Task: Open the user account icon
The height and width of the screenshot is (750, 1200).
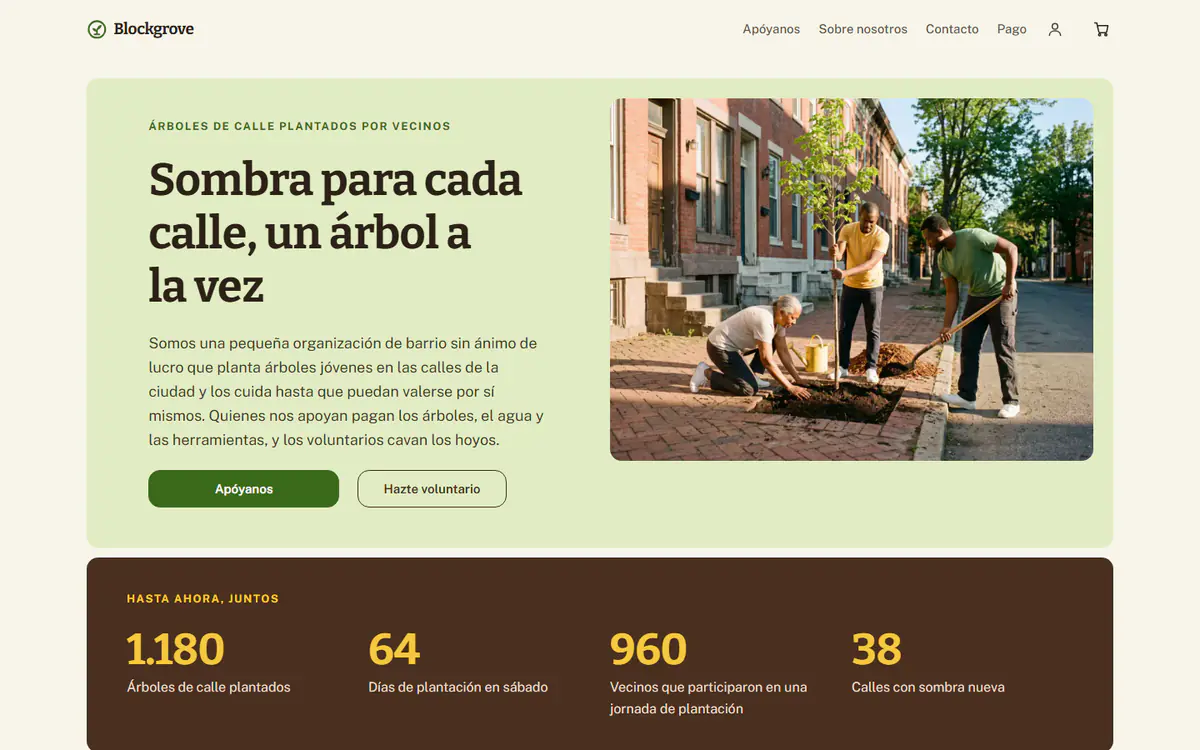Action: click(1055, 29)
